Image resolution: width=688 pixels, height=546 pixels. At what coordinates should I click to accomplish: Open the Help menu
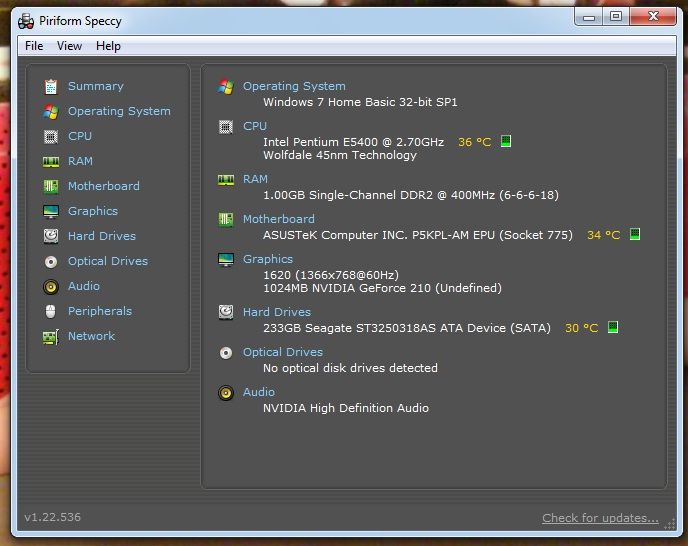(108, 46)
